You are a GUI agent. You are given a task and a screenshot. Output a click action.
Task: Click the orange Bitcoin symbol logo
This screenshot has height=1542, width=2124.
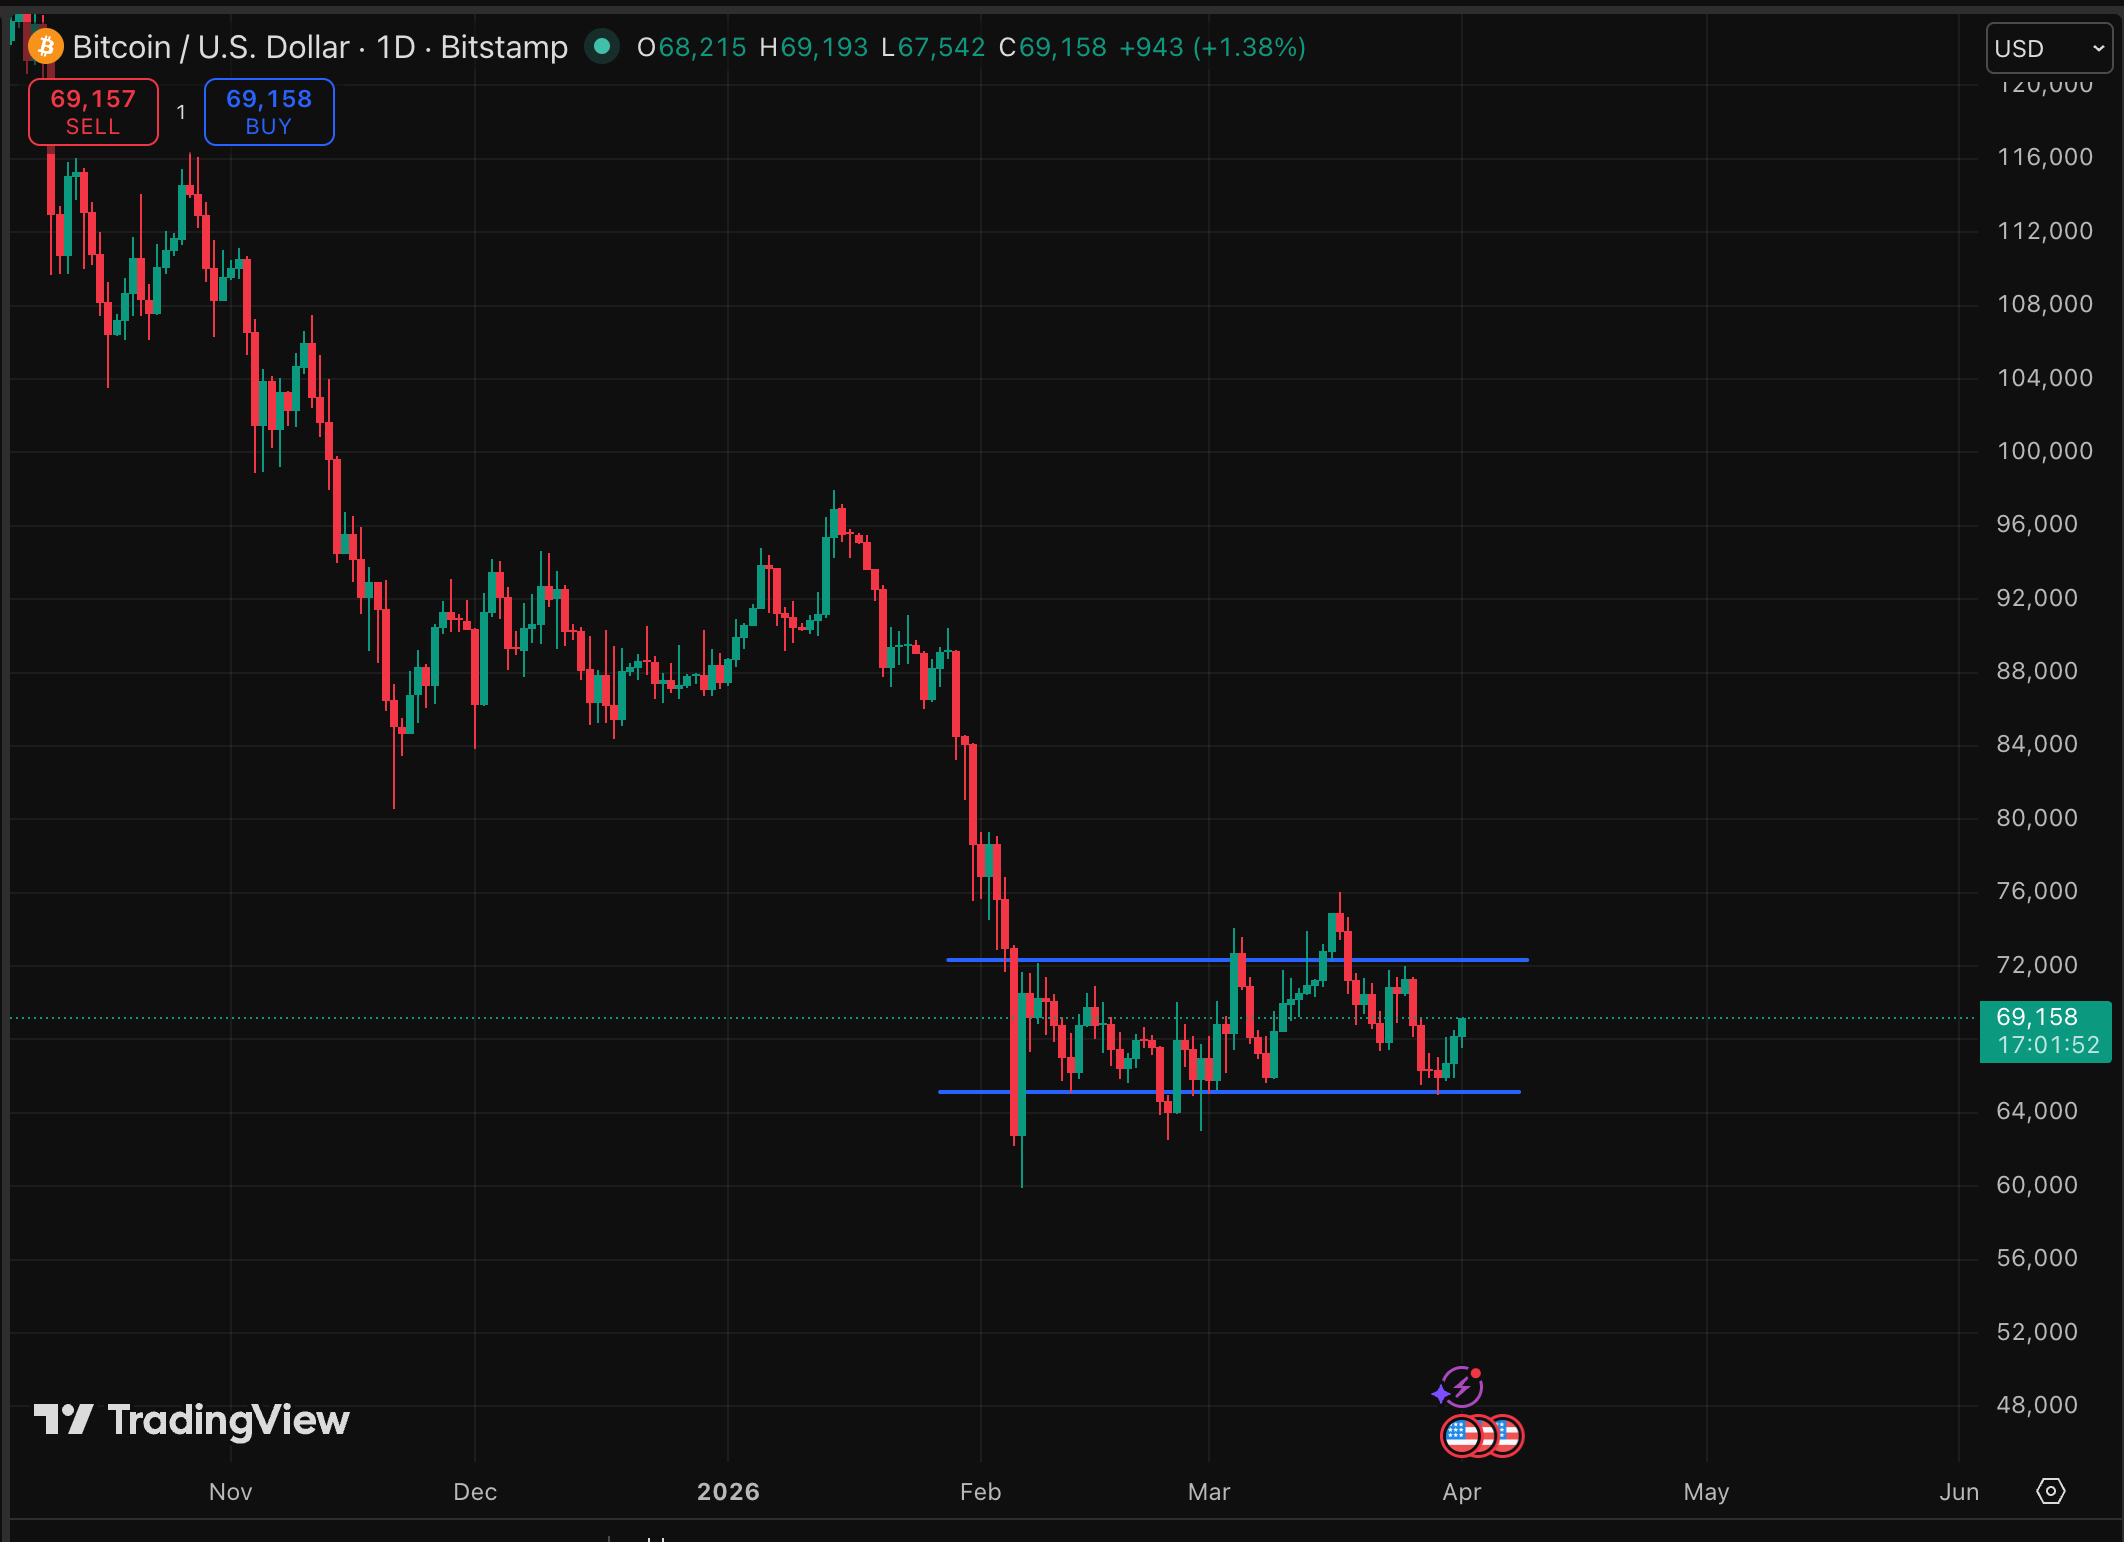click(x=46, y=47)
